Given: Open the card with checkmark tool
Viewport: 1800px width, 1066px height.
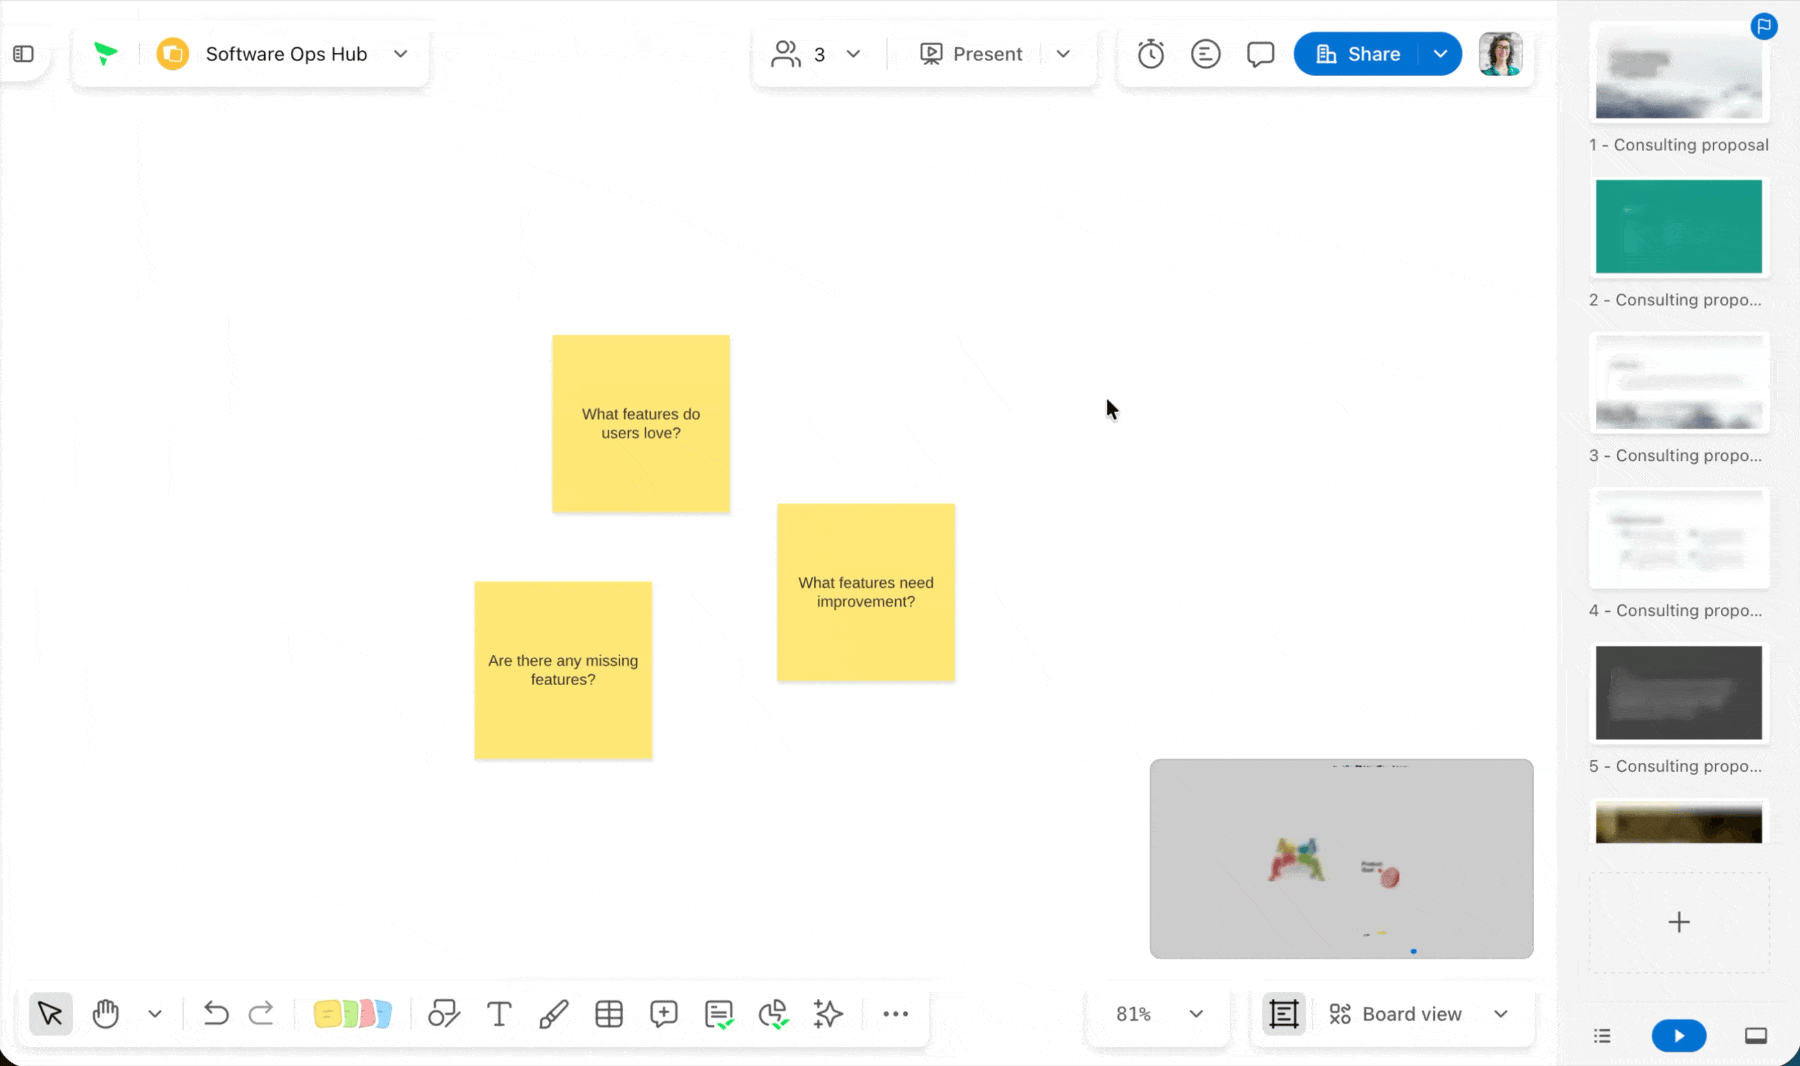Looking at the screenshot, I should point(719,1014).
